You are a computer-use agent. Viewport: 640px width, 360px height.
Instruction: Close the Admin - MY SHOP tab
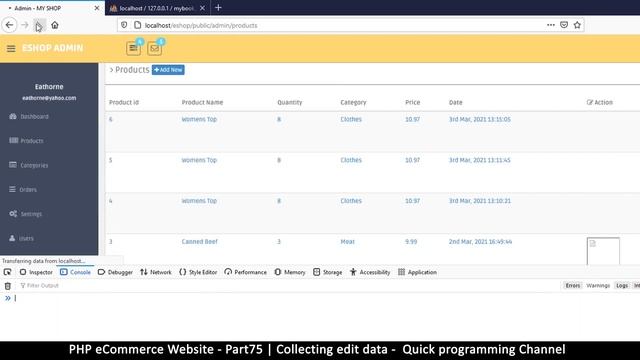97,8
